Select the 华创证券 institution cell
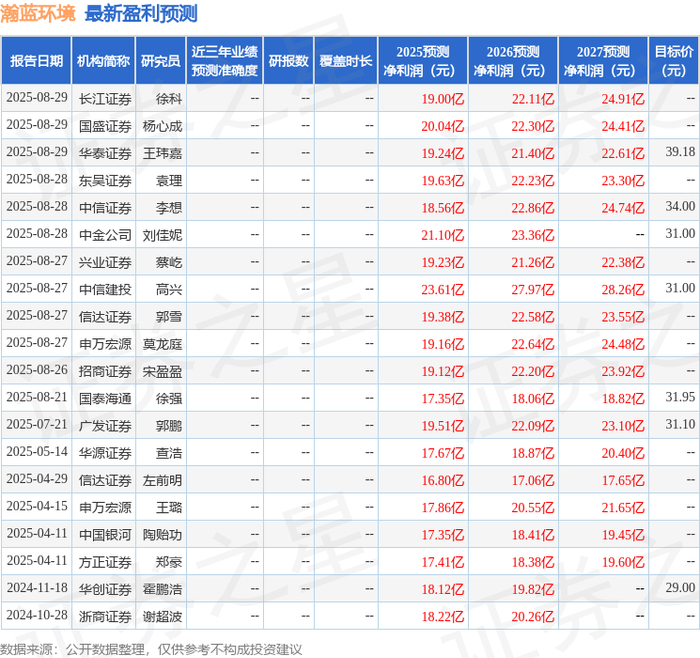The width and height of the screenshot is (700, 658). point(105,589)
